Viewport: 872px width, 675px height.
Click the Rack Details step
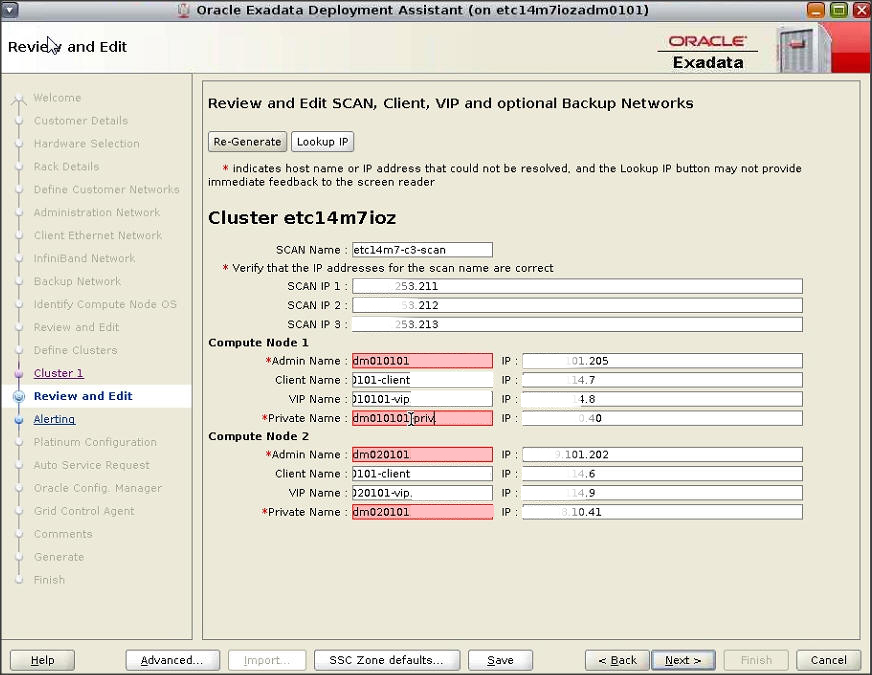[66, 167]
